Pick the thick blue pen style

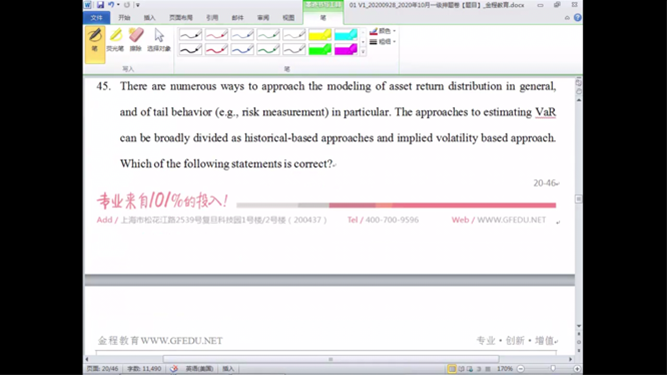tap(242, 49)
